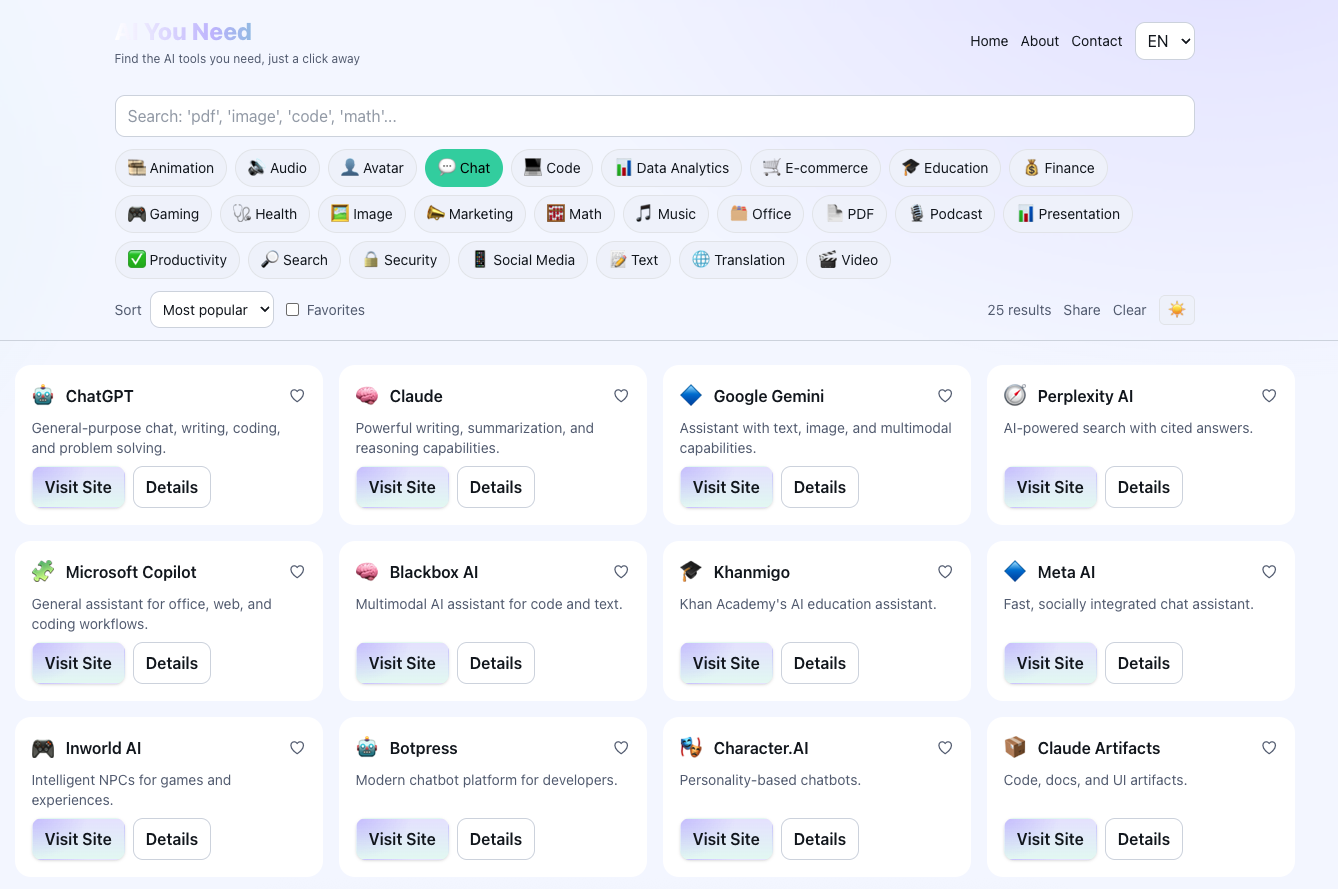Screen dimensions: 1338x889
Task: Open the Contact link
Action: coord(1097,41)
